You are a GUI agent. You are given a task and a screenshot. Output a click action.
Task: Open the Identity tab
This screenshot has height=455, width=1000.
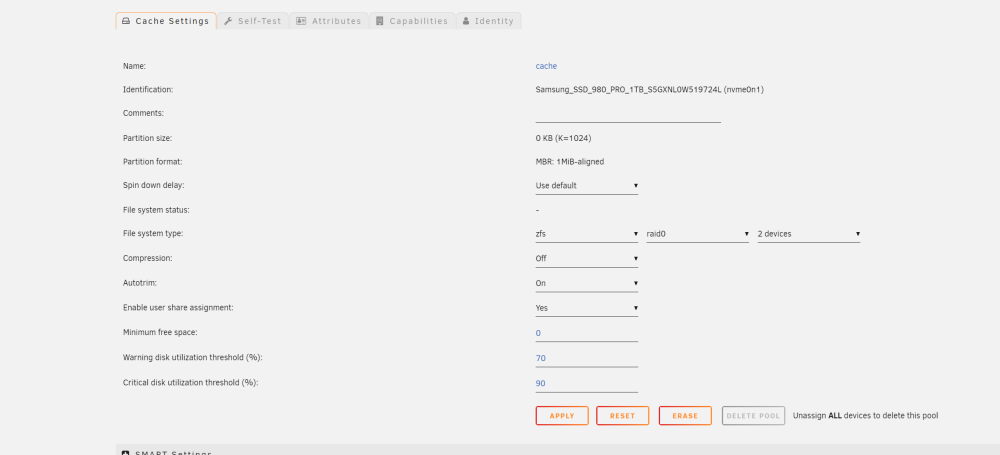coord(489,20)
